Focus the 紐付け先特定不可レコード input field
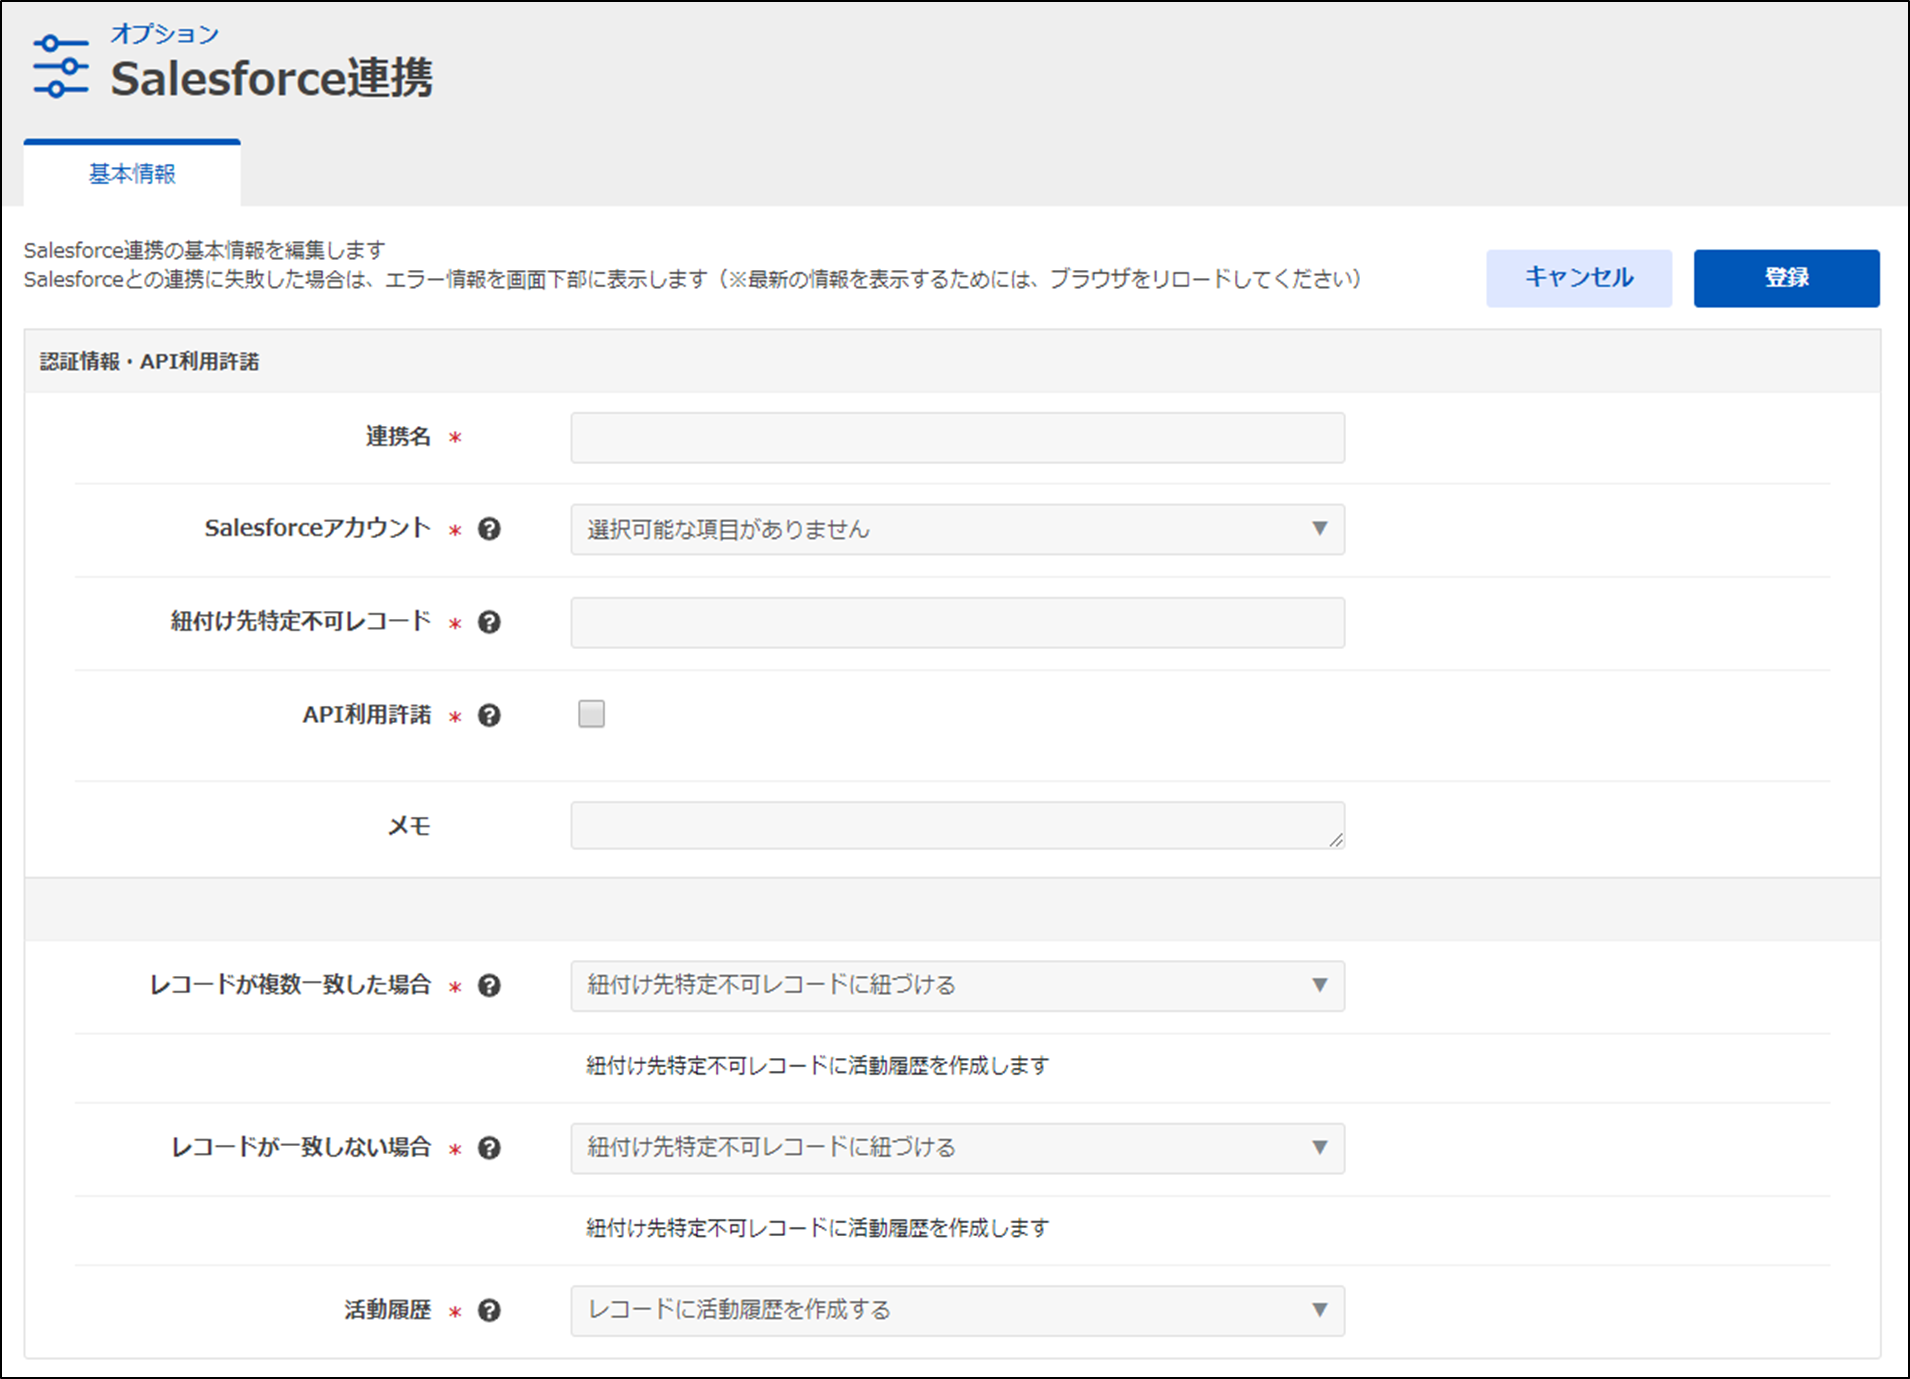The image size is (1910, 1379). click(957, 622)
